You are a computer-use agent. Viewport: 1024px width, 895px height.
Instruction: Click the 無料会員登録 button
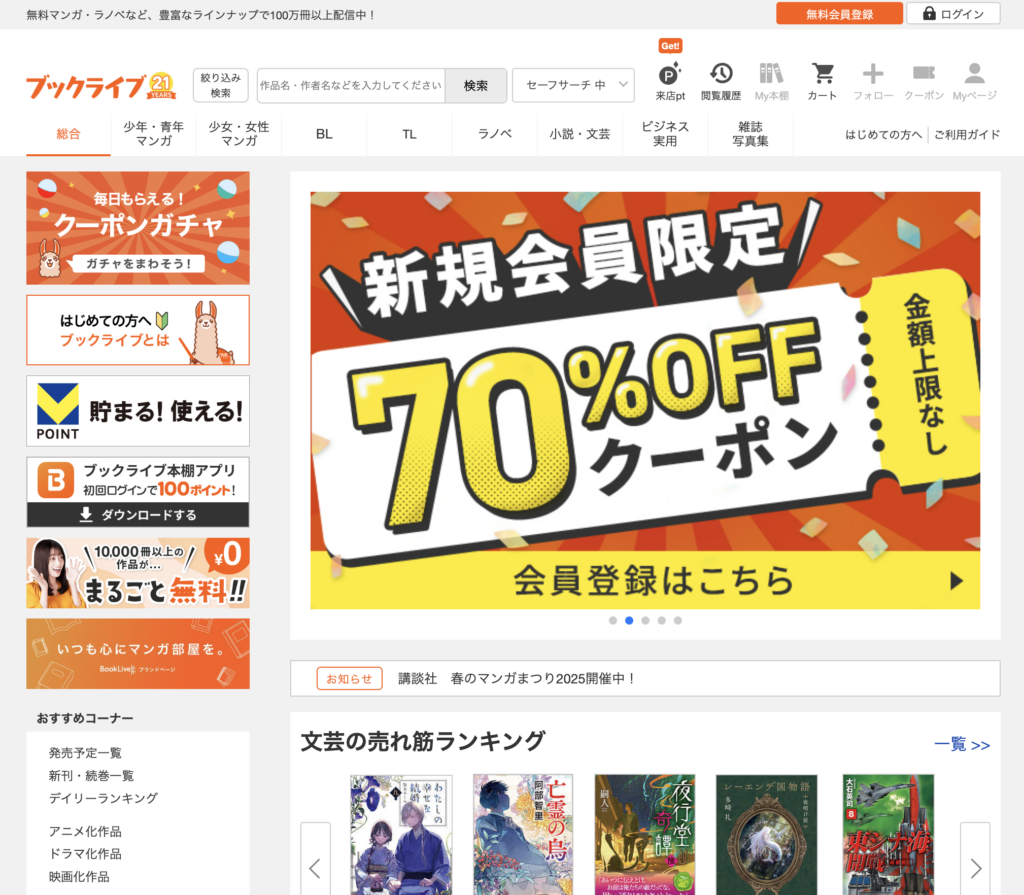(838, 14)
